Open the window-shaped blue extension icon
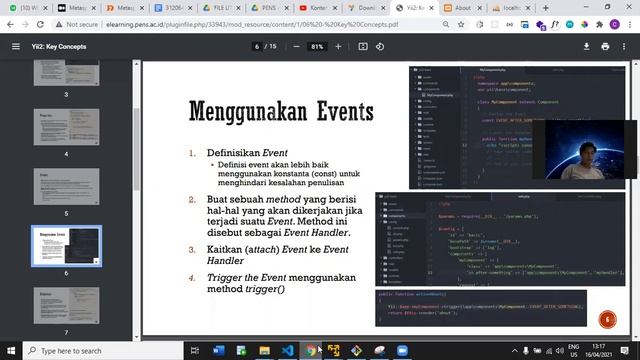The image size is (640, 360). coord(524,24)
